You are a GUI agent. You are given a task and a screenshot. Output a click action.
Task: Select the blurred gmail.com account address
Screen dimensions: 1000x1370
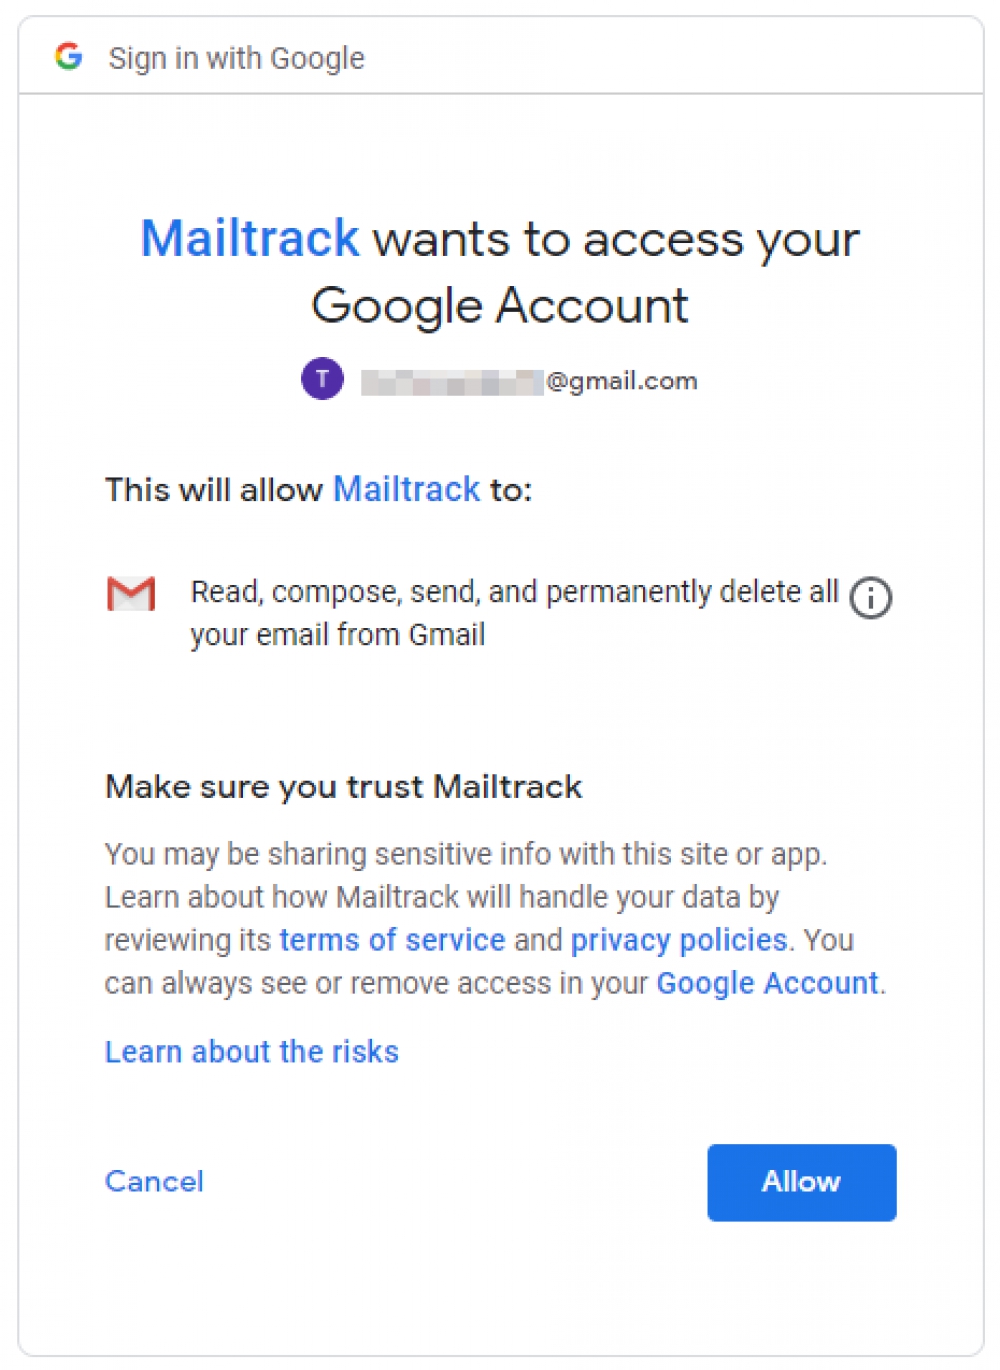tap(529, 381)
